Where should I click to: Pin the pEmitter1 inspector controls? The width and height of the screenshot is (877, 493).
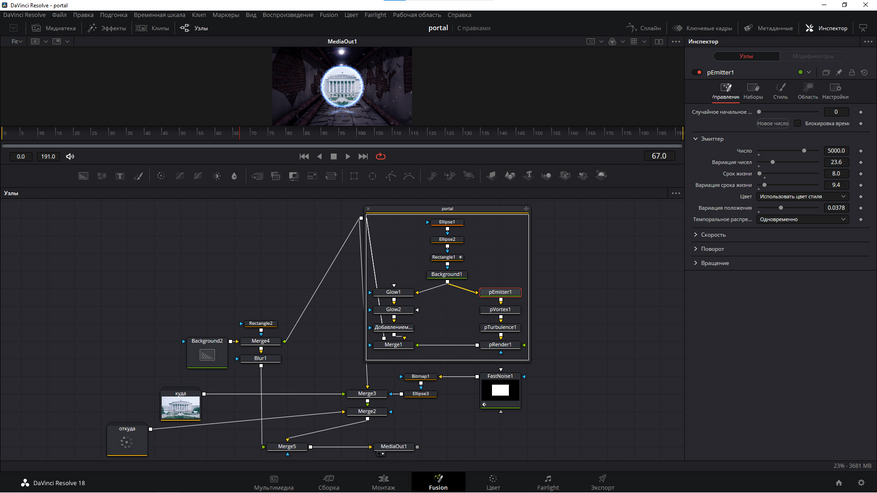pos(839,72)
